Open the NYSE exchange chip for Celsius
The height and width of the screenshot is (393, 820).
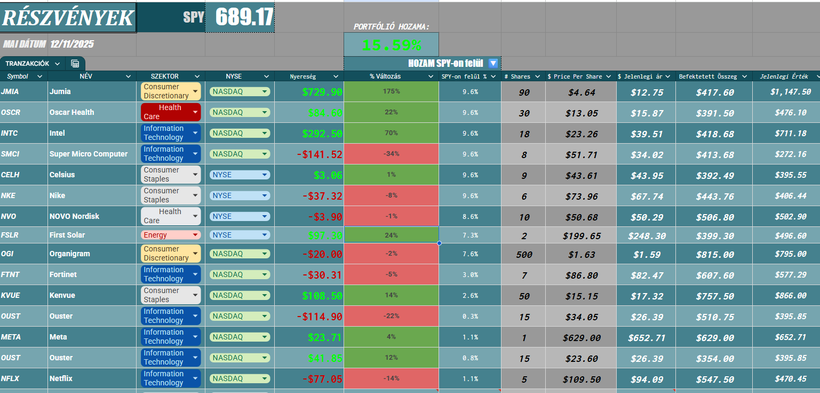coord(240,174)
